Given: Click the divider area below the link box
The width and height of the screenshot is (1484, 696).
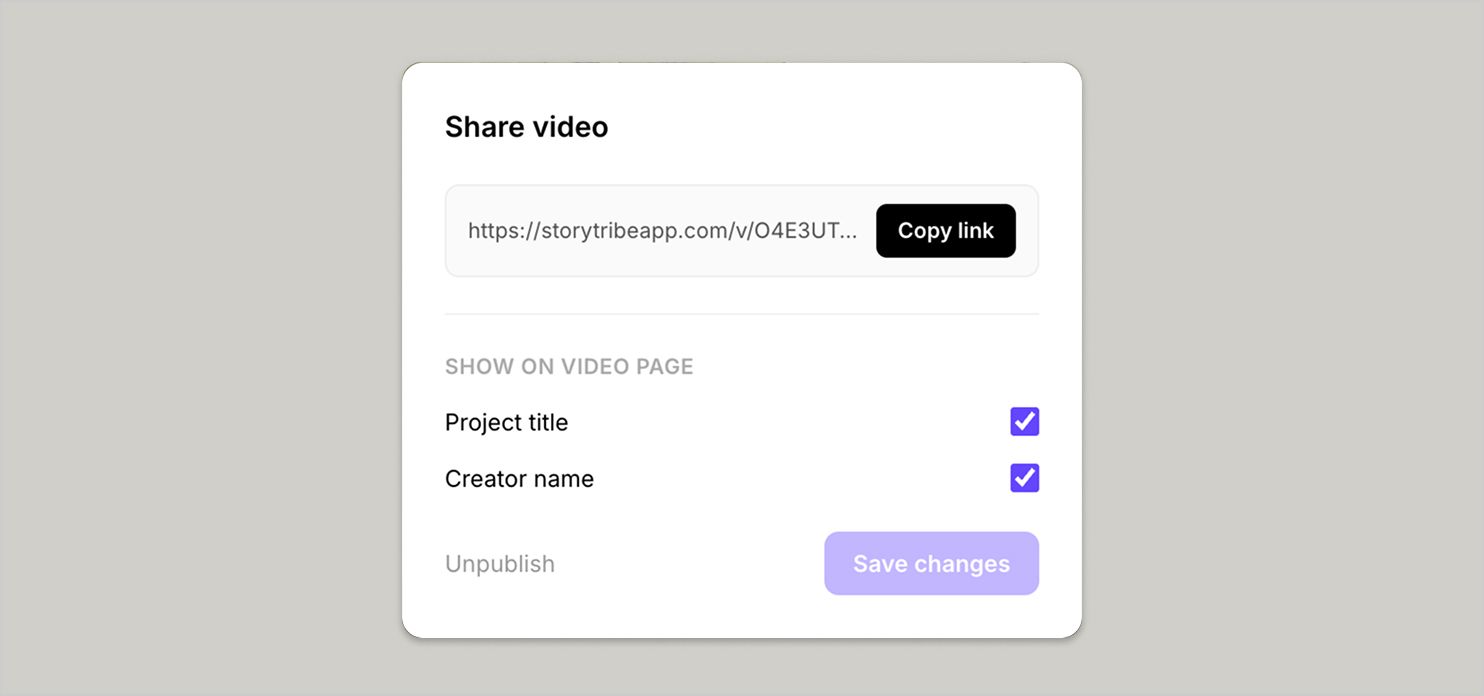Looking at the screenshot, I should [x=741, y=312].
